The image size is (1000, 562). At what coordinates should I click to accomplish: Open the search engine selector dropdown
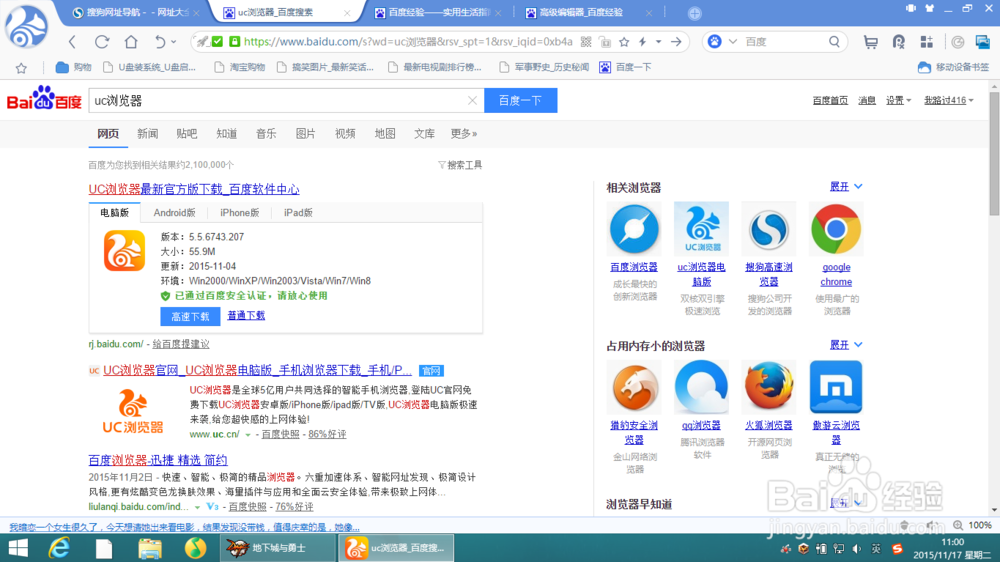pyautogui.click(x=732, y=42)
